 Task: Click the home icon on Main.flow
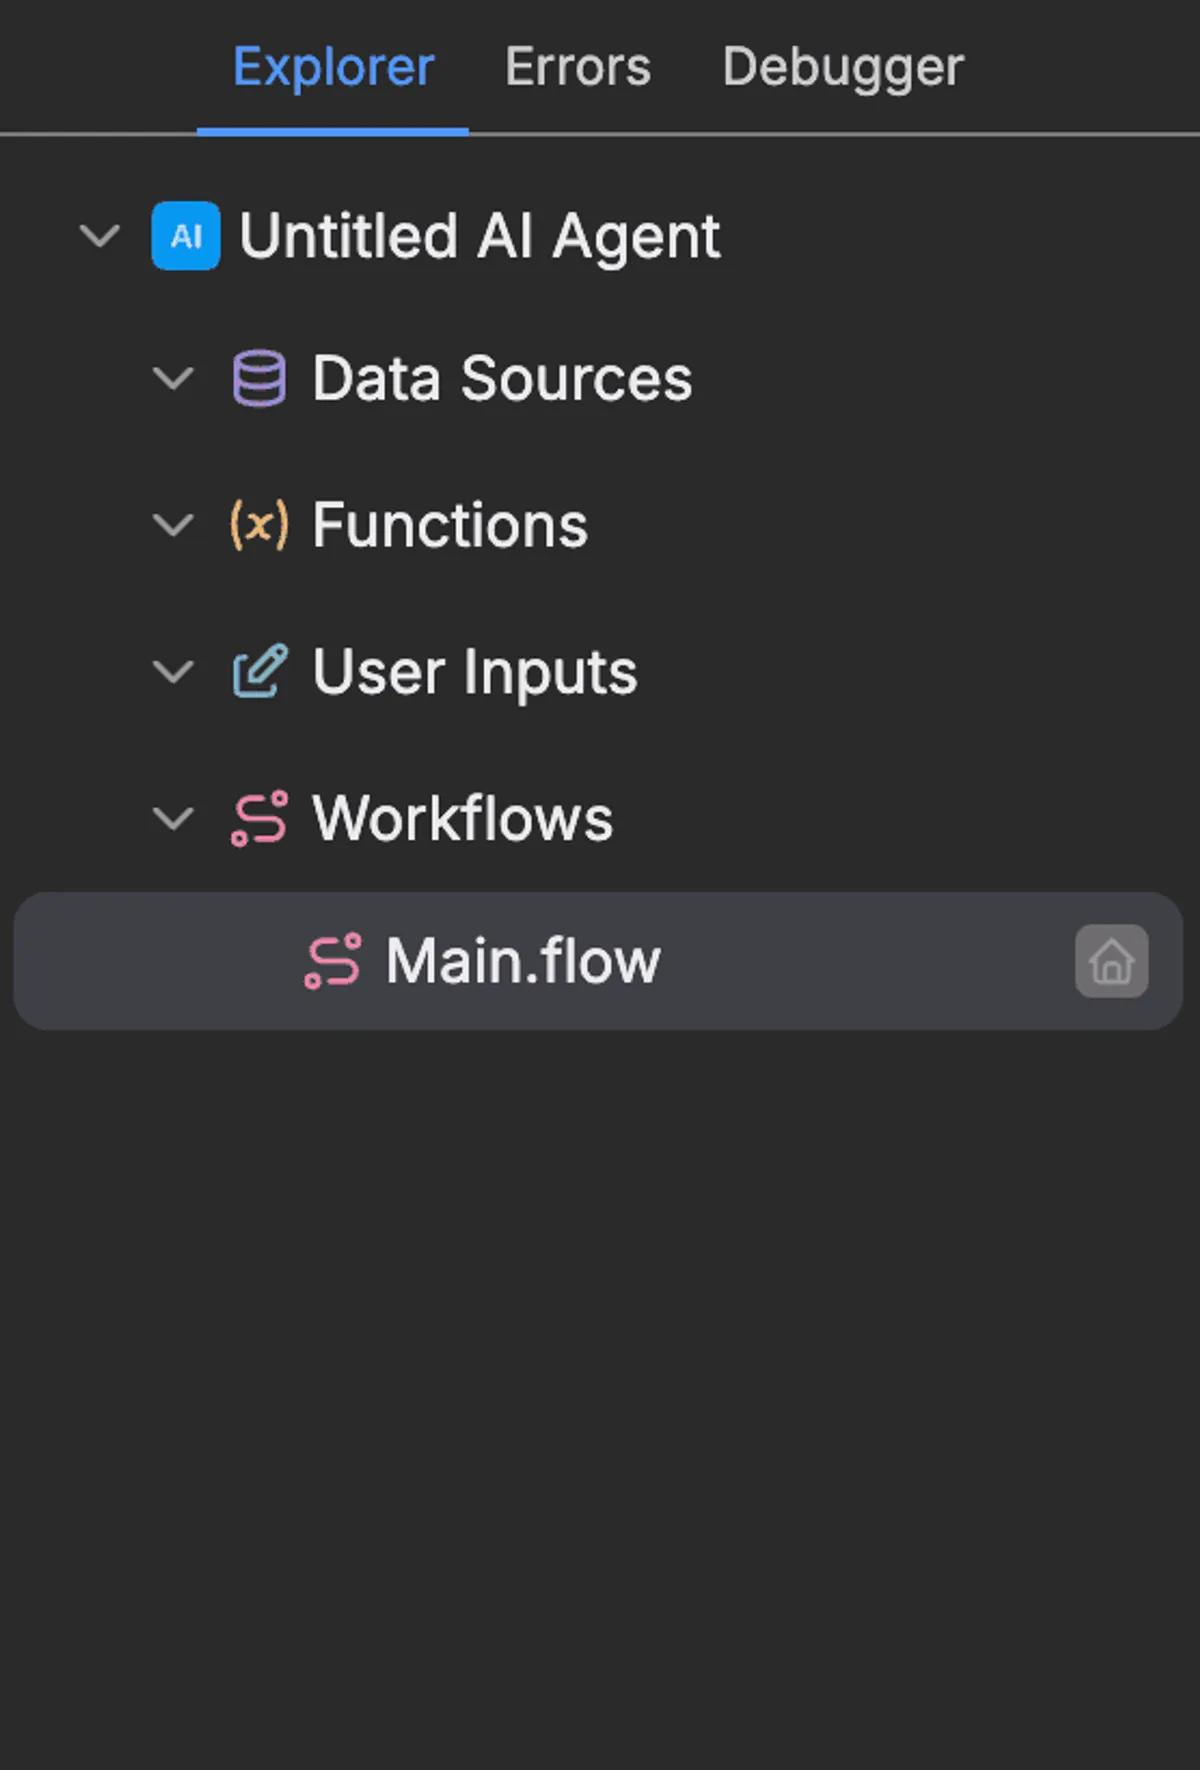tap(1111, 961)
